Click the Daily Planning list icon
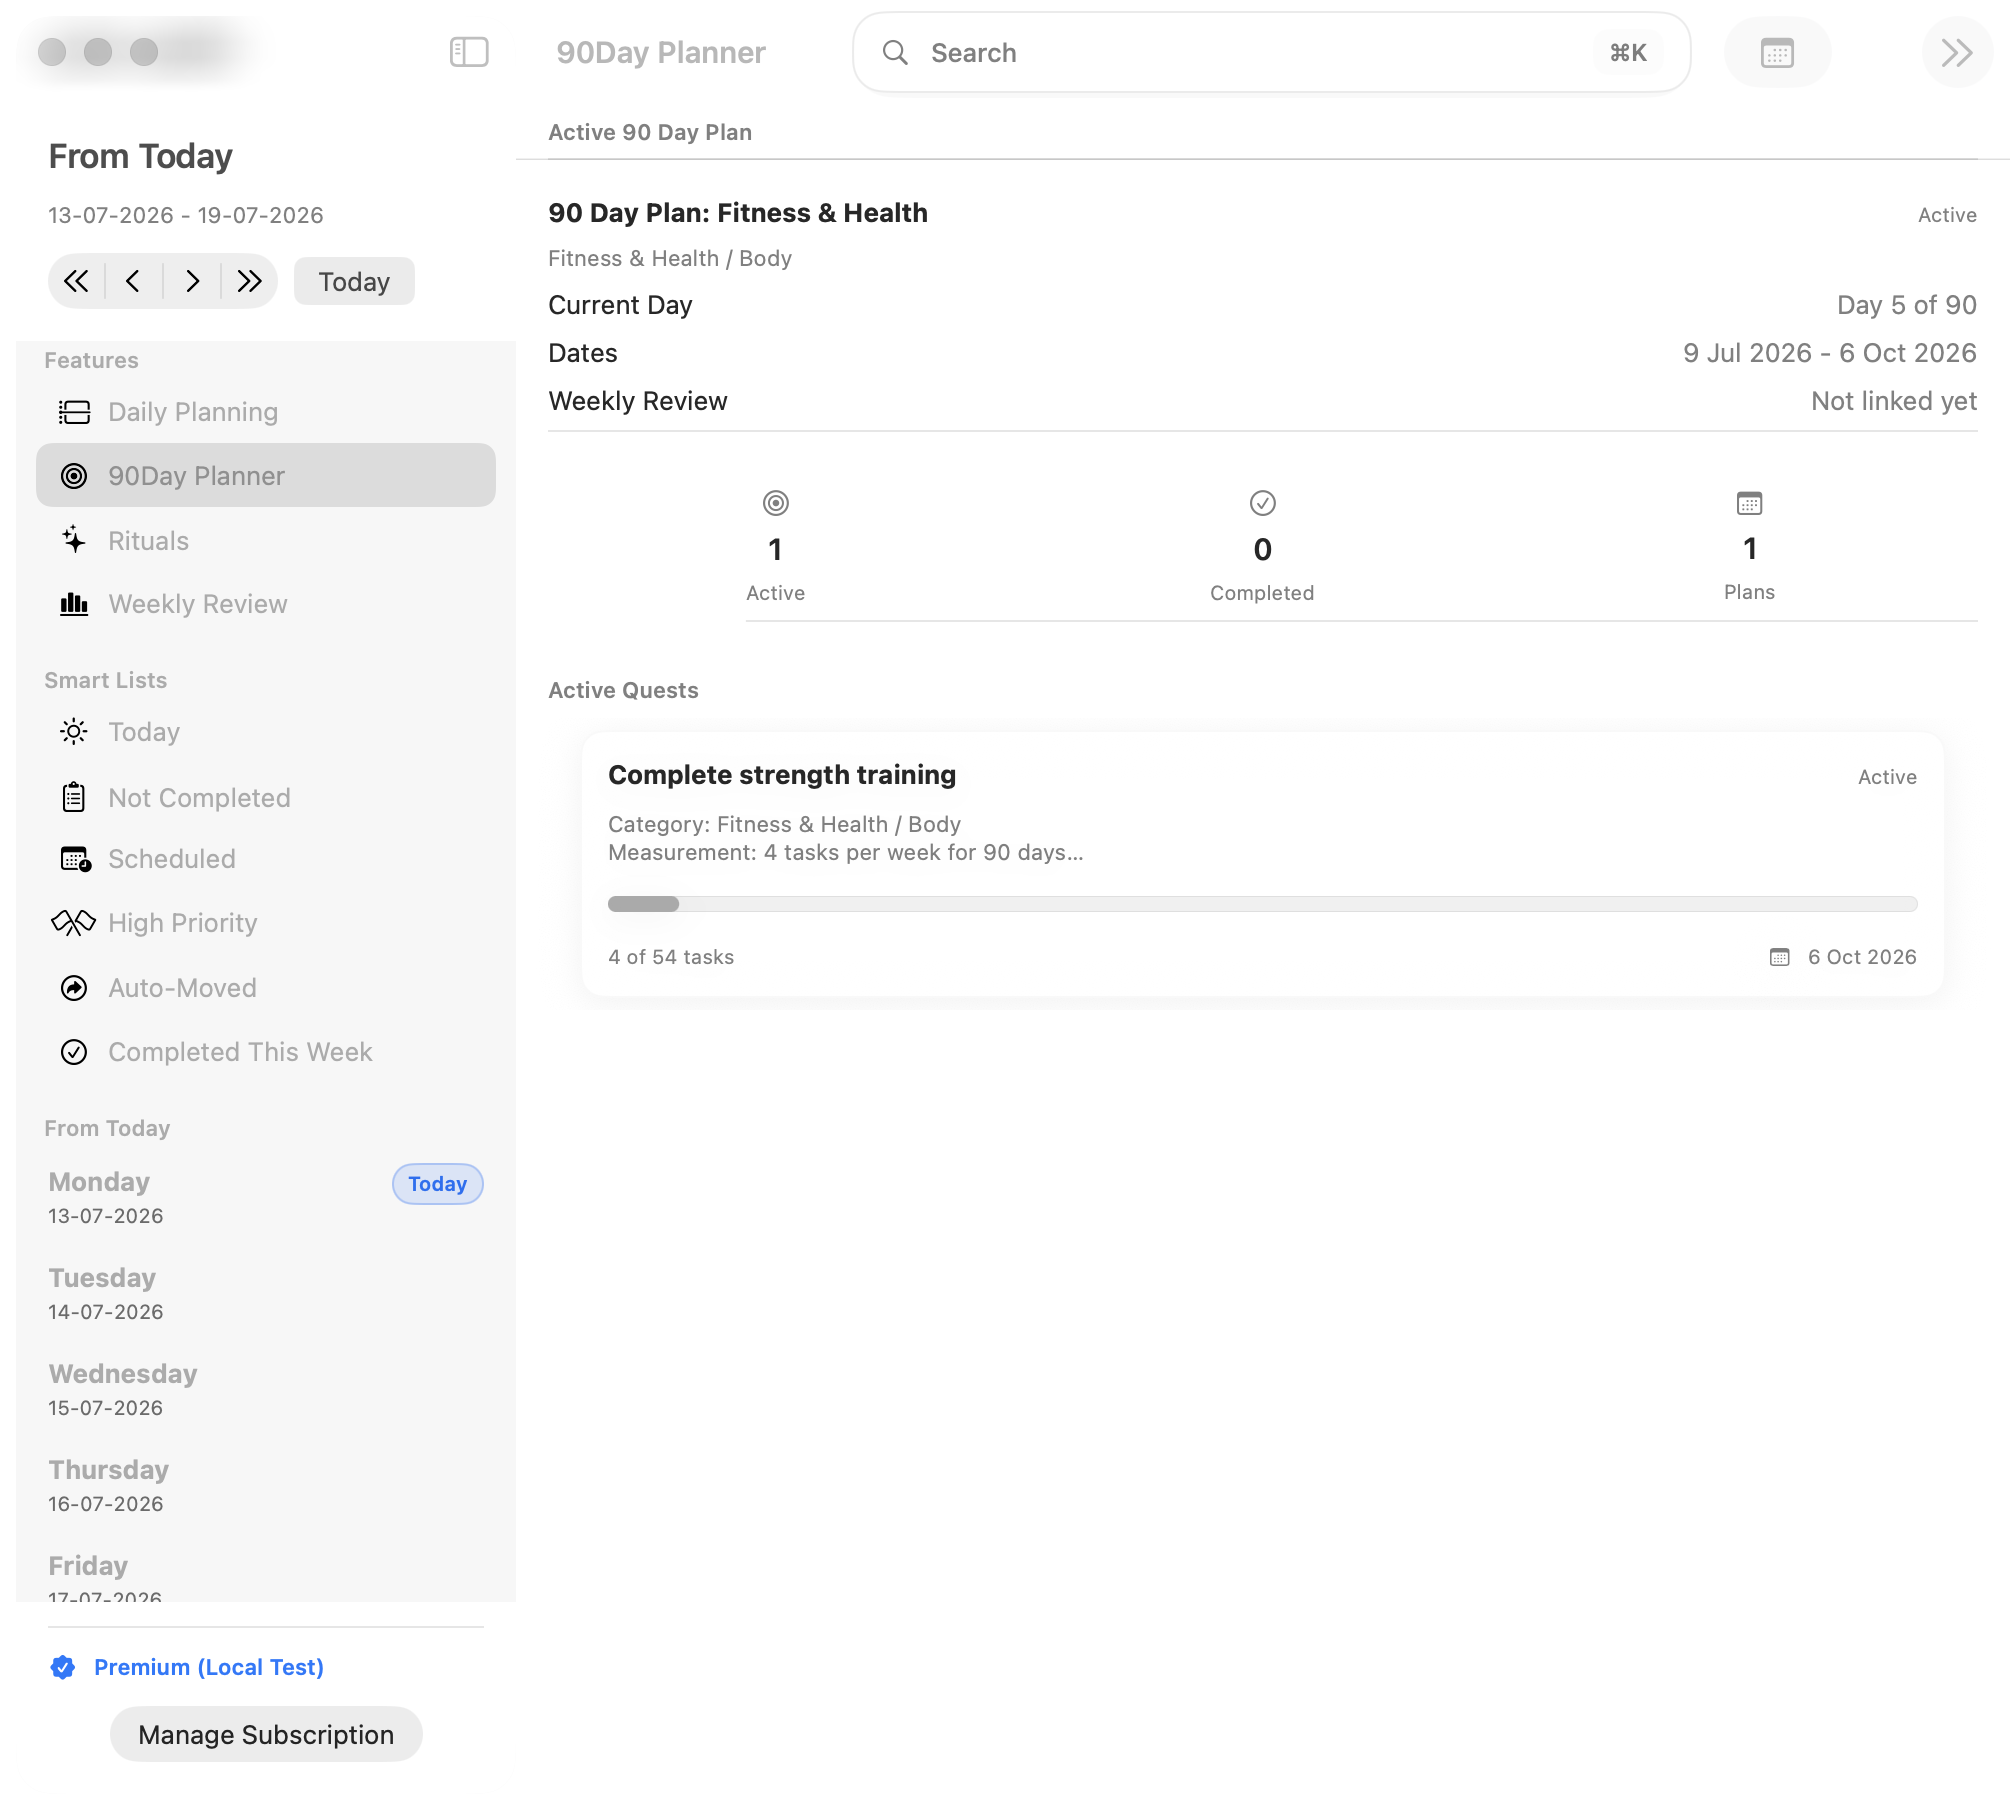Image resolution: width=2010 pixels, height=1810 pixels. 74,412
